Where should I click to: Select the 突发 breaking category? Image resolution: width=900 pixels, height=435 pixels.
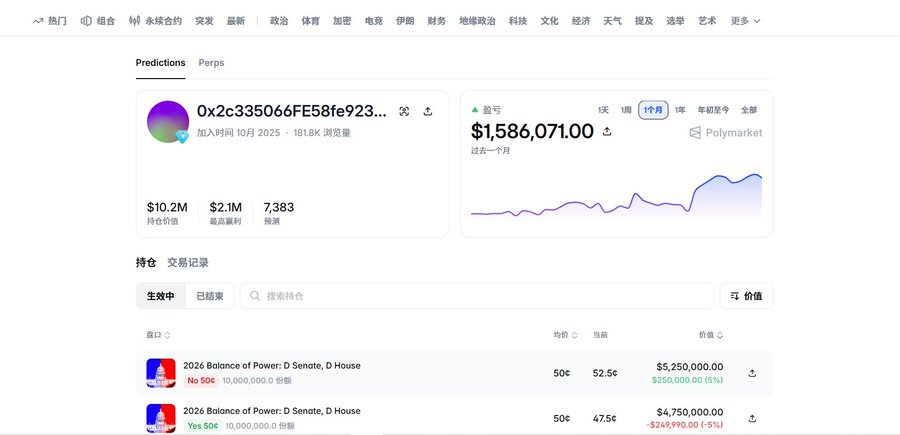point(204,21)
